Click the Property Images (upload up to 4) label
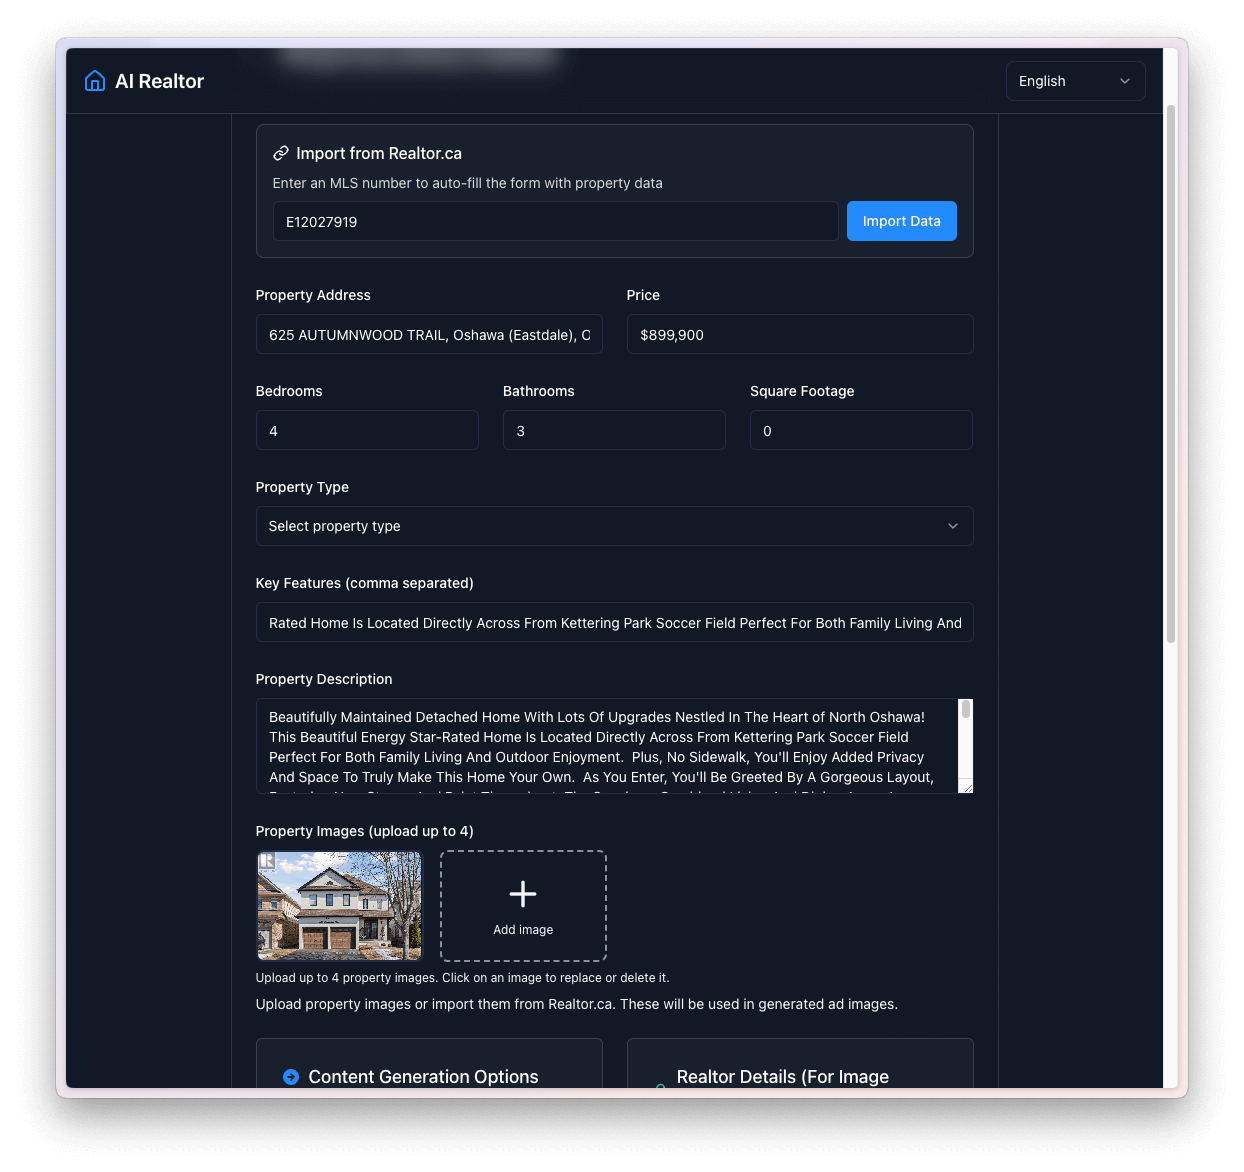 [x=365, y=831]
